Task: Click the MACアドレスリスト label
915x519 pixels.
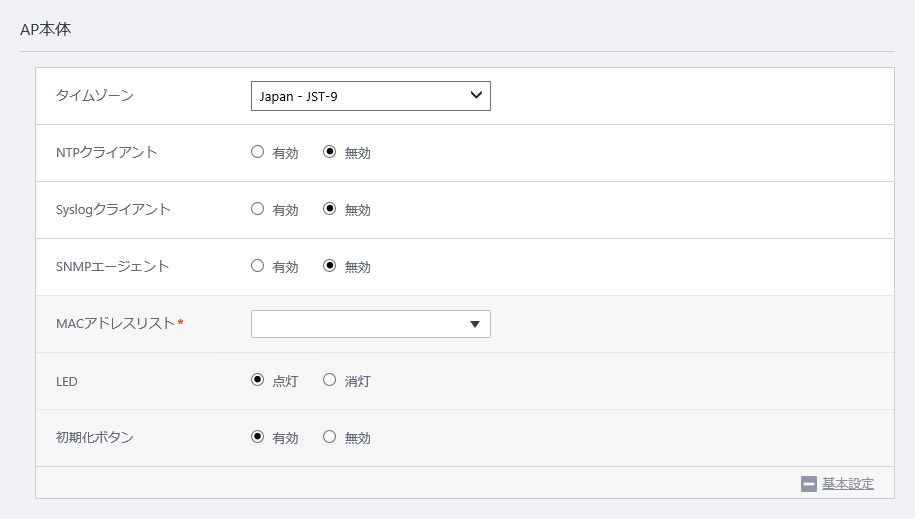Action: (x=116, y=323)
